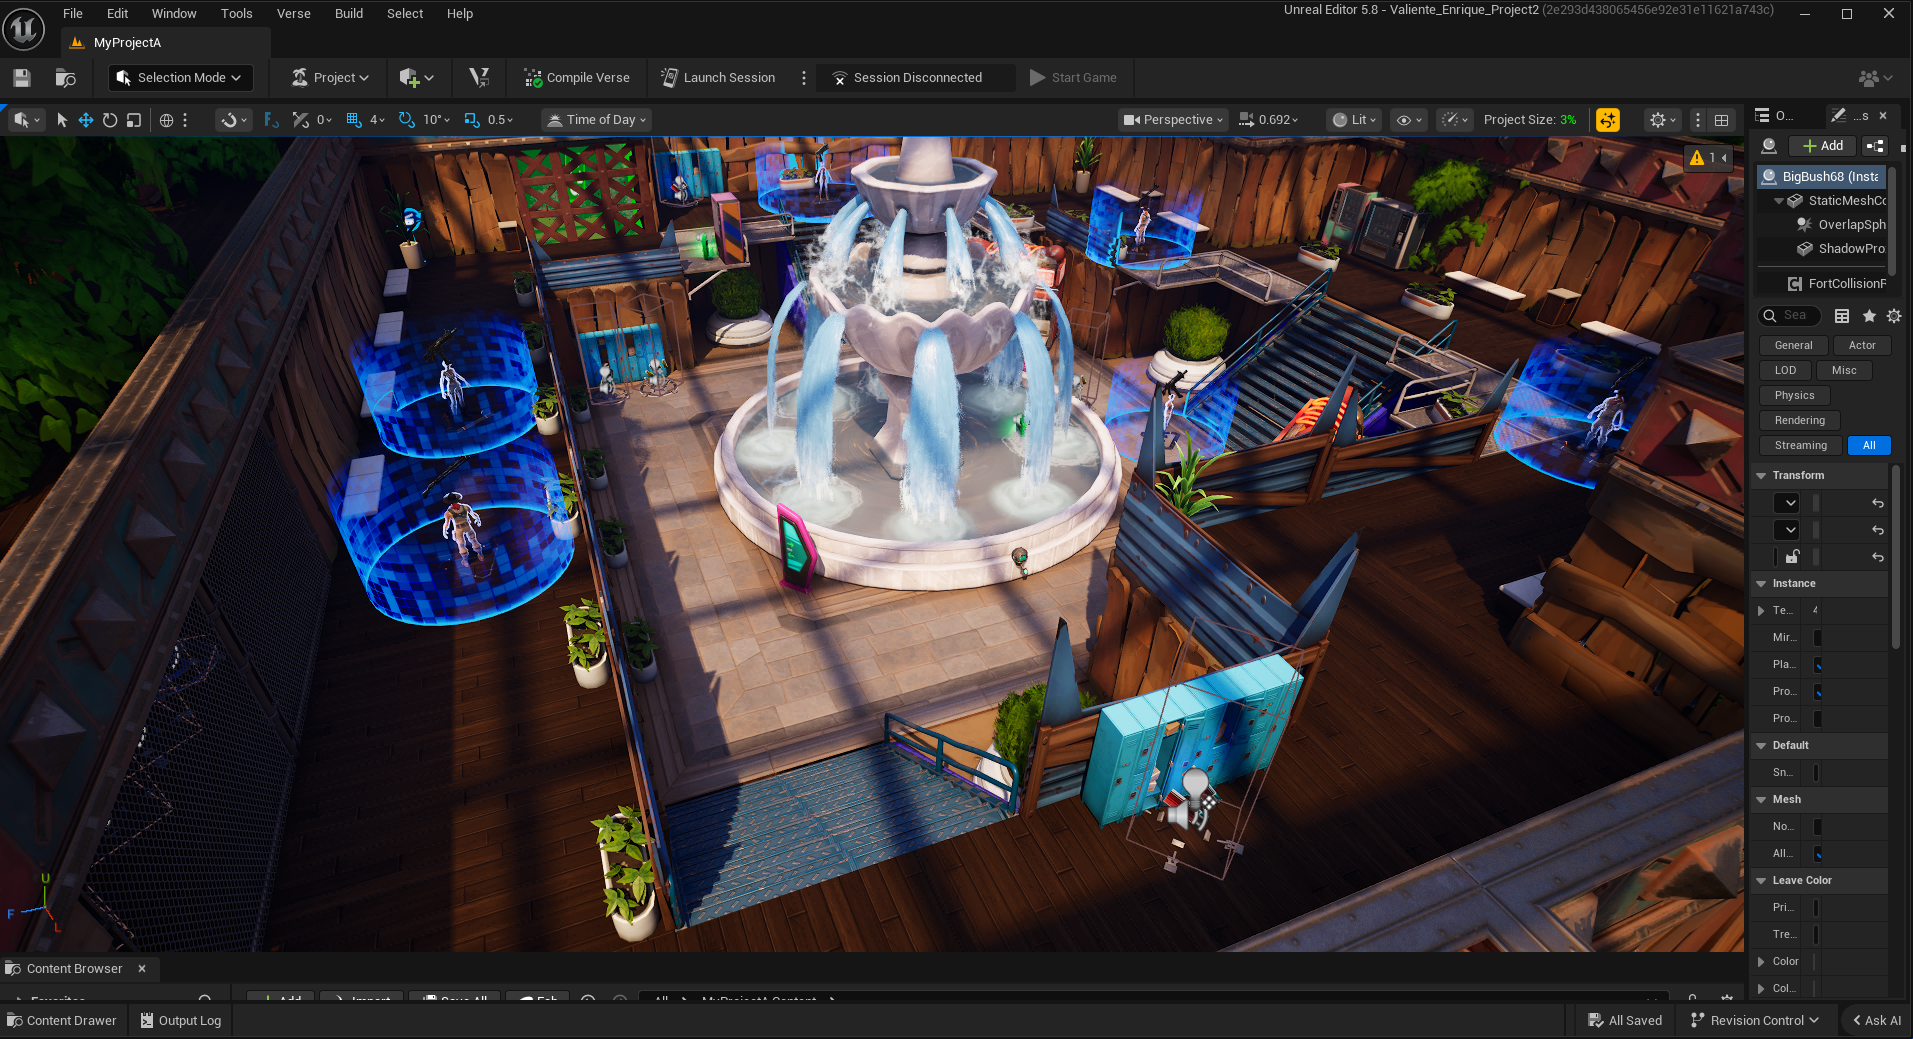The image size is (1913, 1039).
Task: Open the rotation snap 10° value dropdown
Action: [437, 120]
